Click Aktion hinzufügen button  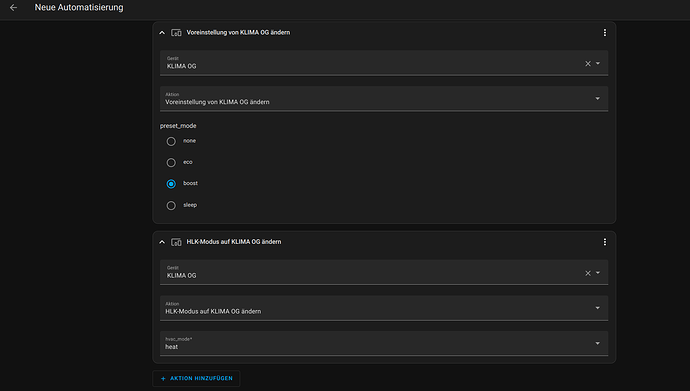click(196, 378)
